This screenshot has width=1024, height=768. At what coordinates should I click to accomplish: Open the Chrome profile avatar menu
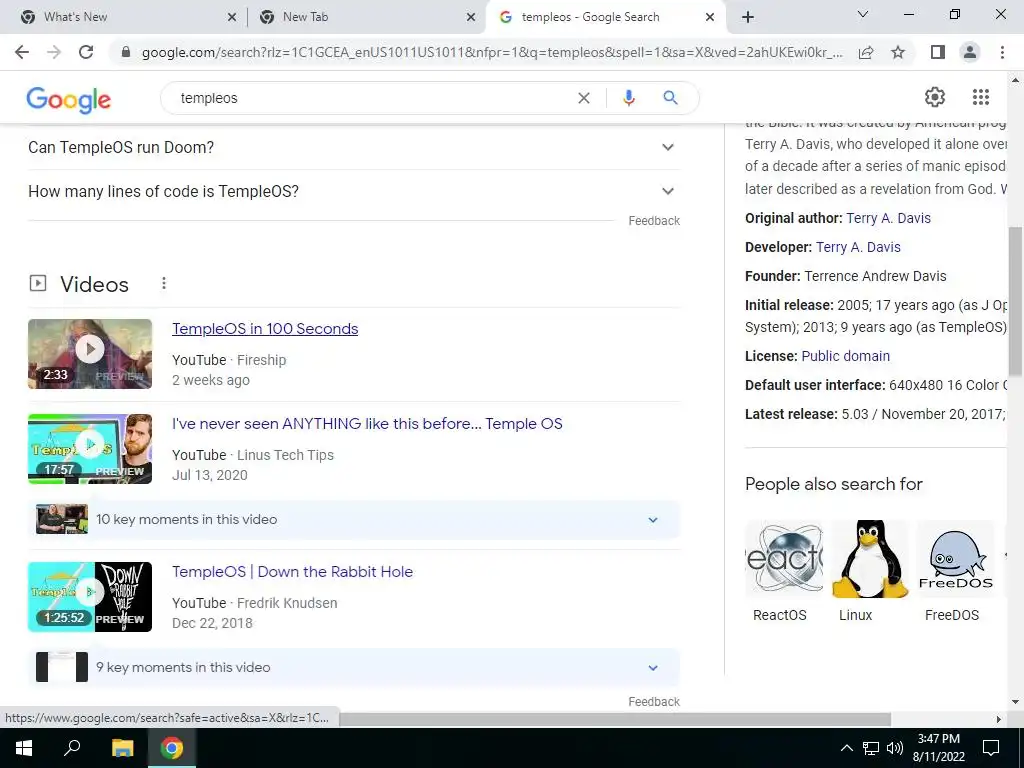pyautogui.click(x=970, y=52)
